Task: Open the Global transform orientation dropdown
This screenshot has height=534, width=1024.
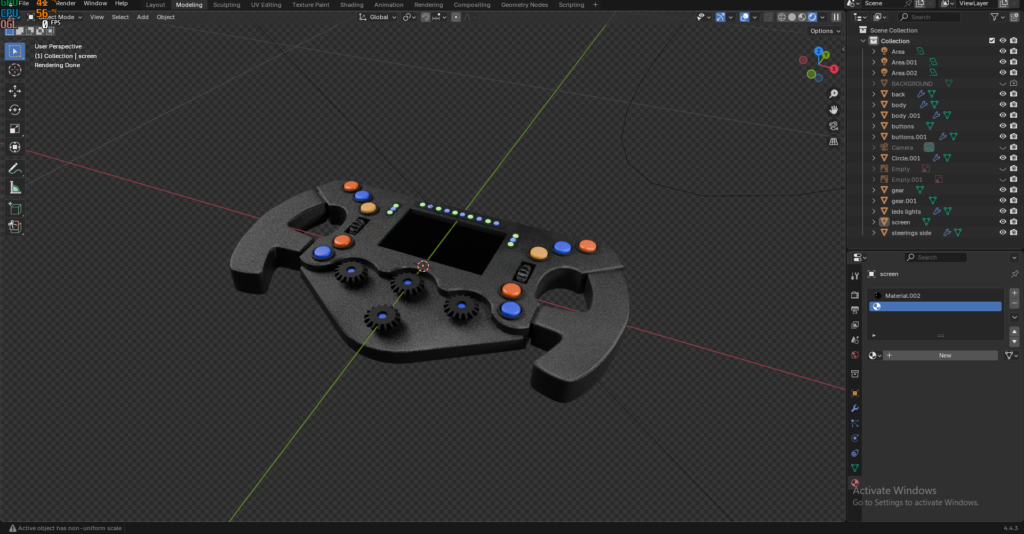Action: coord(380,17)
